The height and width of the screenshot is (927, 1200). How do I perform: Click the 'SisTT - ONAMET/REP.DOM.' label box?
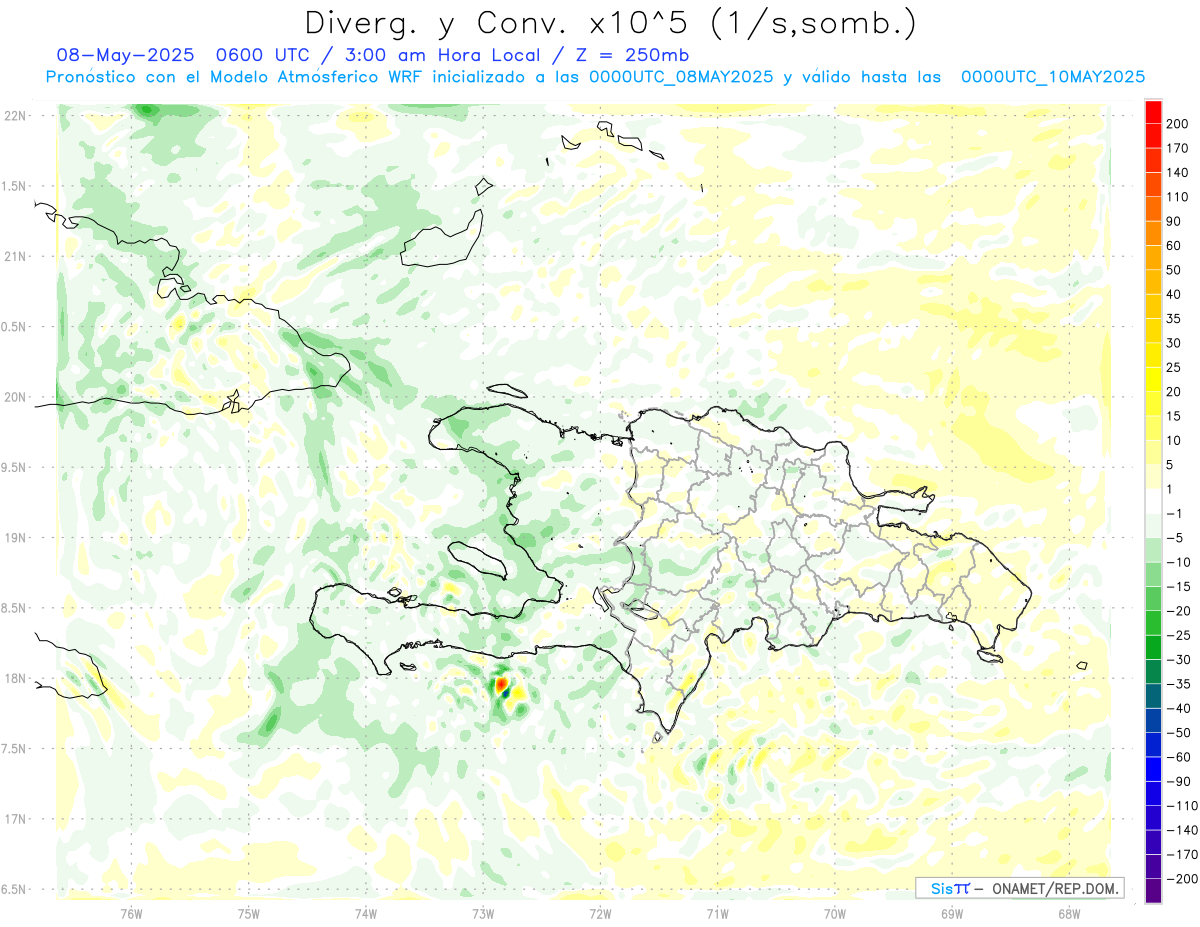pyautogui.click(x=1019, y=888)
